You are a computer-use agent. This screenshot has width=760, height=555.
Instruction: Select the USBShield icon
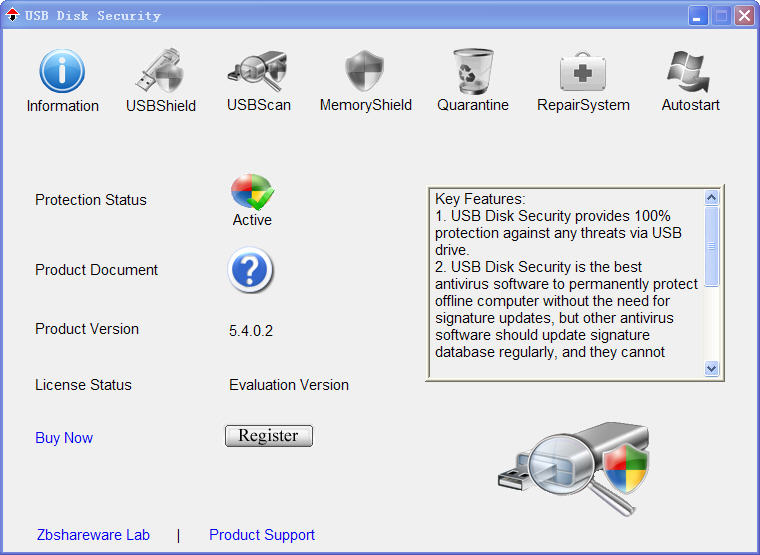click(160, 72)
